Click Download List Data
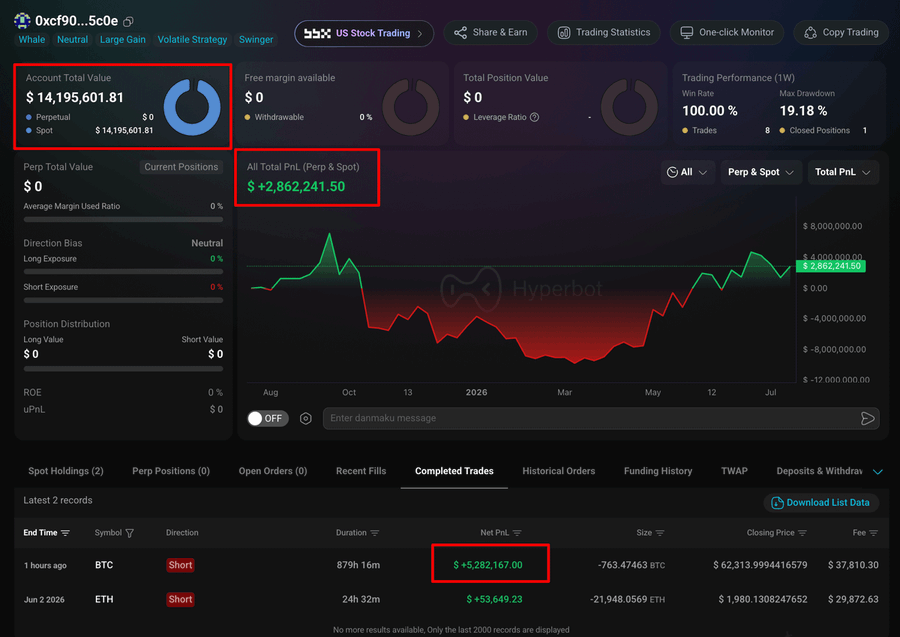Viewport: 900px width, 637px height. point(821,503)
